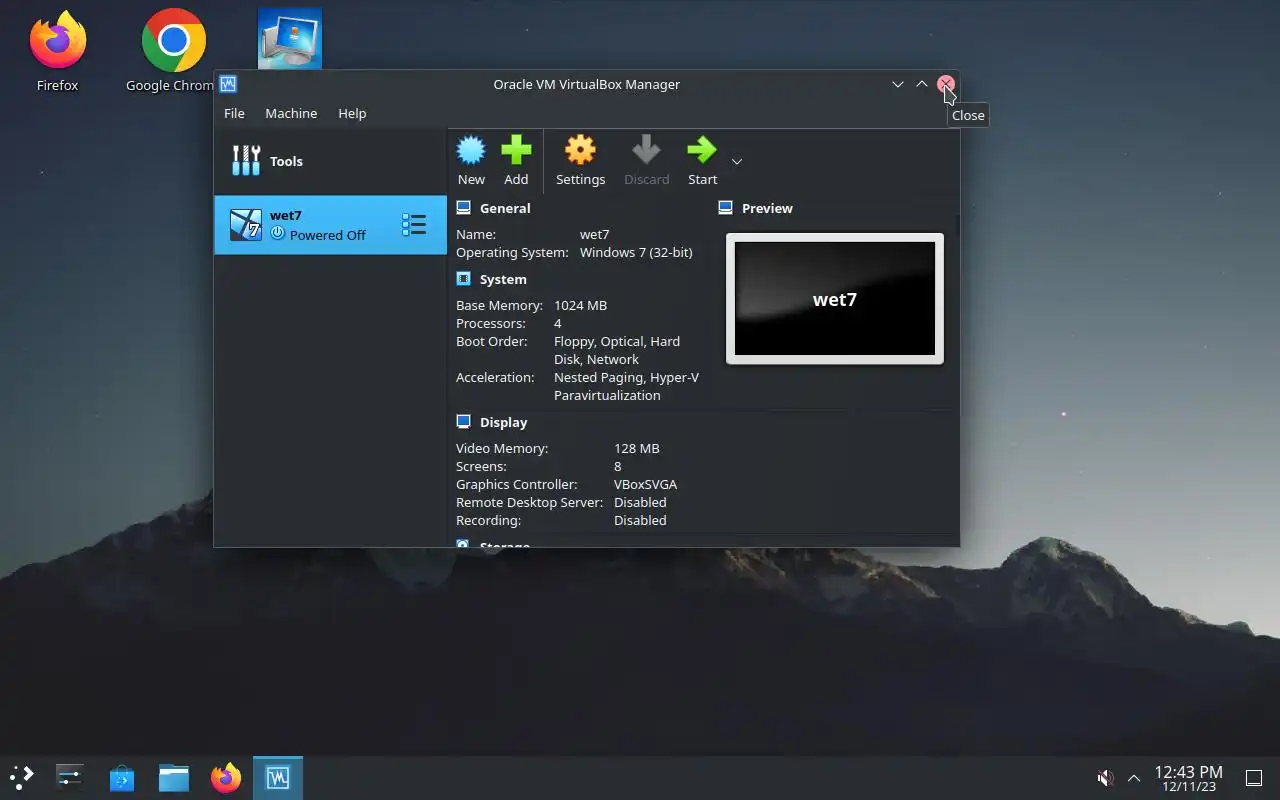Open the File menu
Viewport: 1280px width, 800px height.
[x=234, y=113]
